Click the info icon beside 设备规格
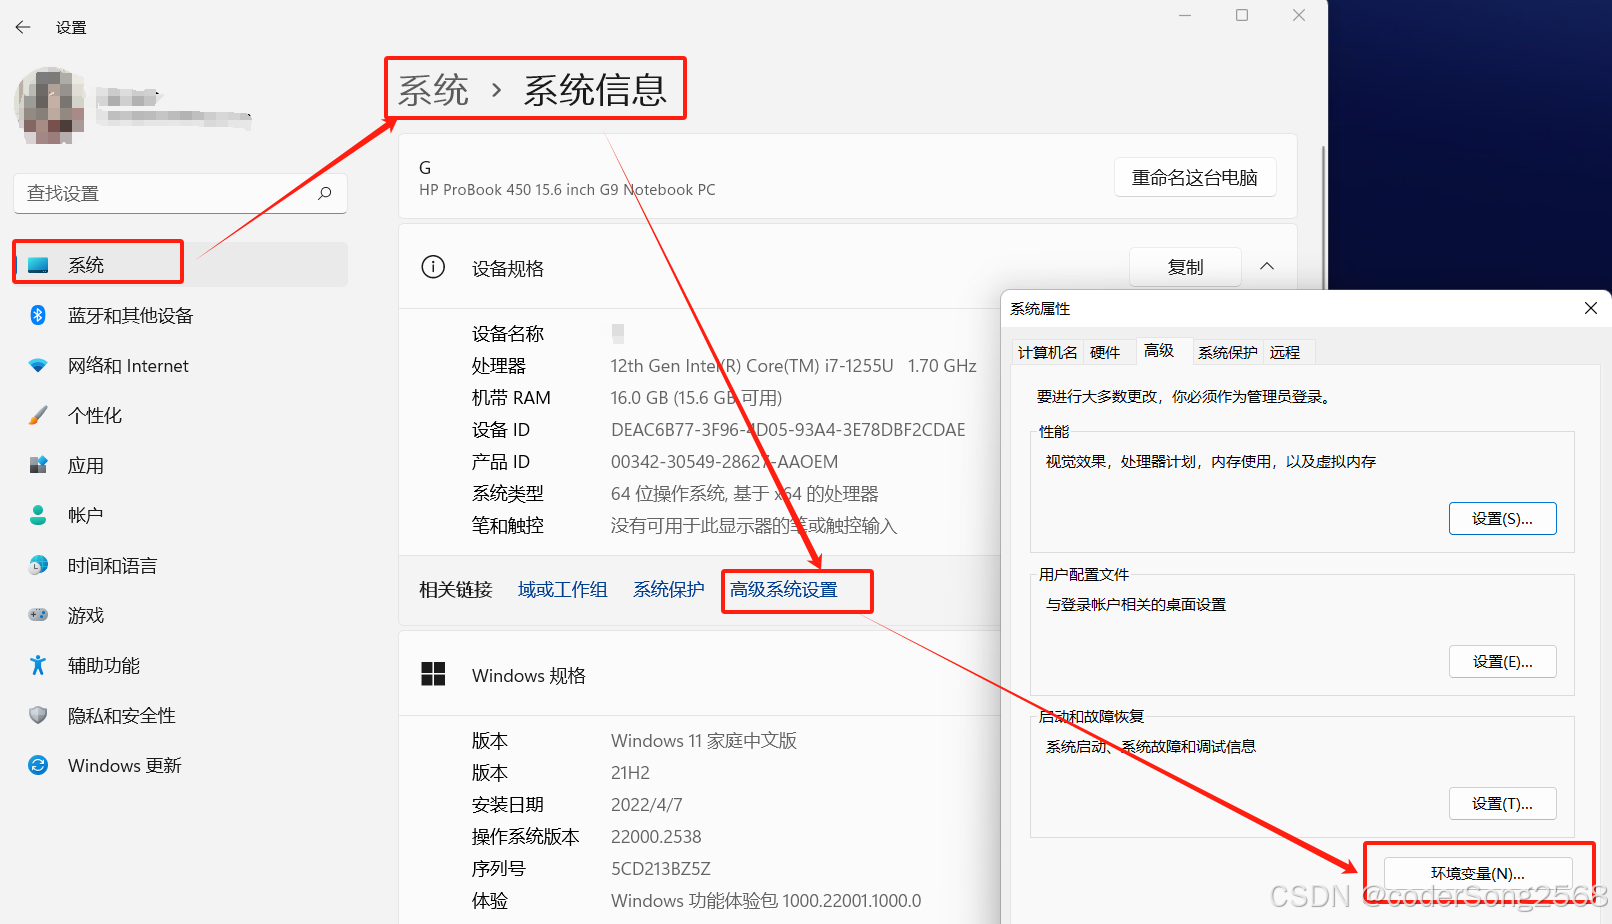This screenshot has height=924, width=1612. pyautogui.click(x=433, y=267)
